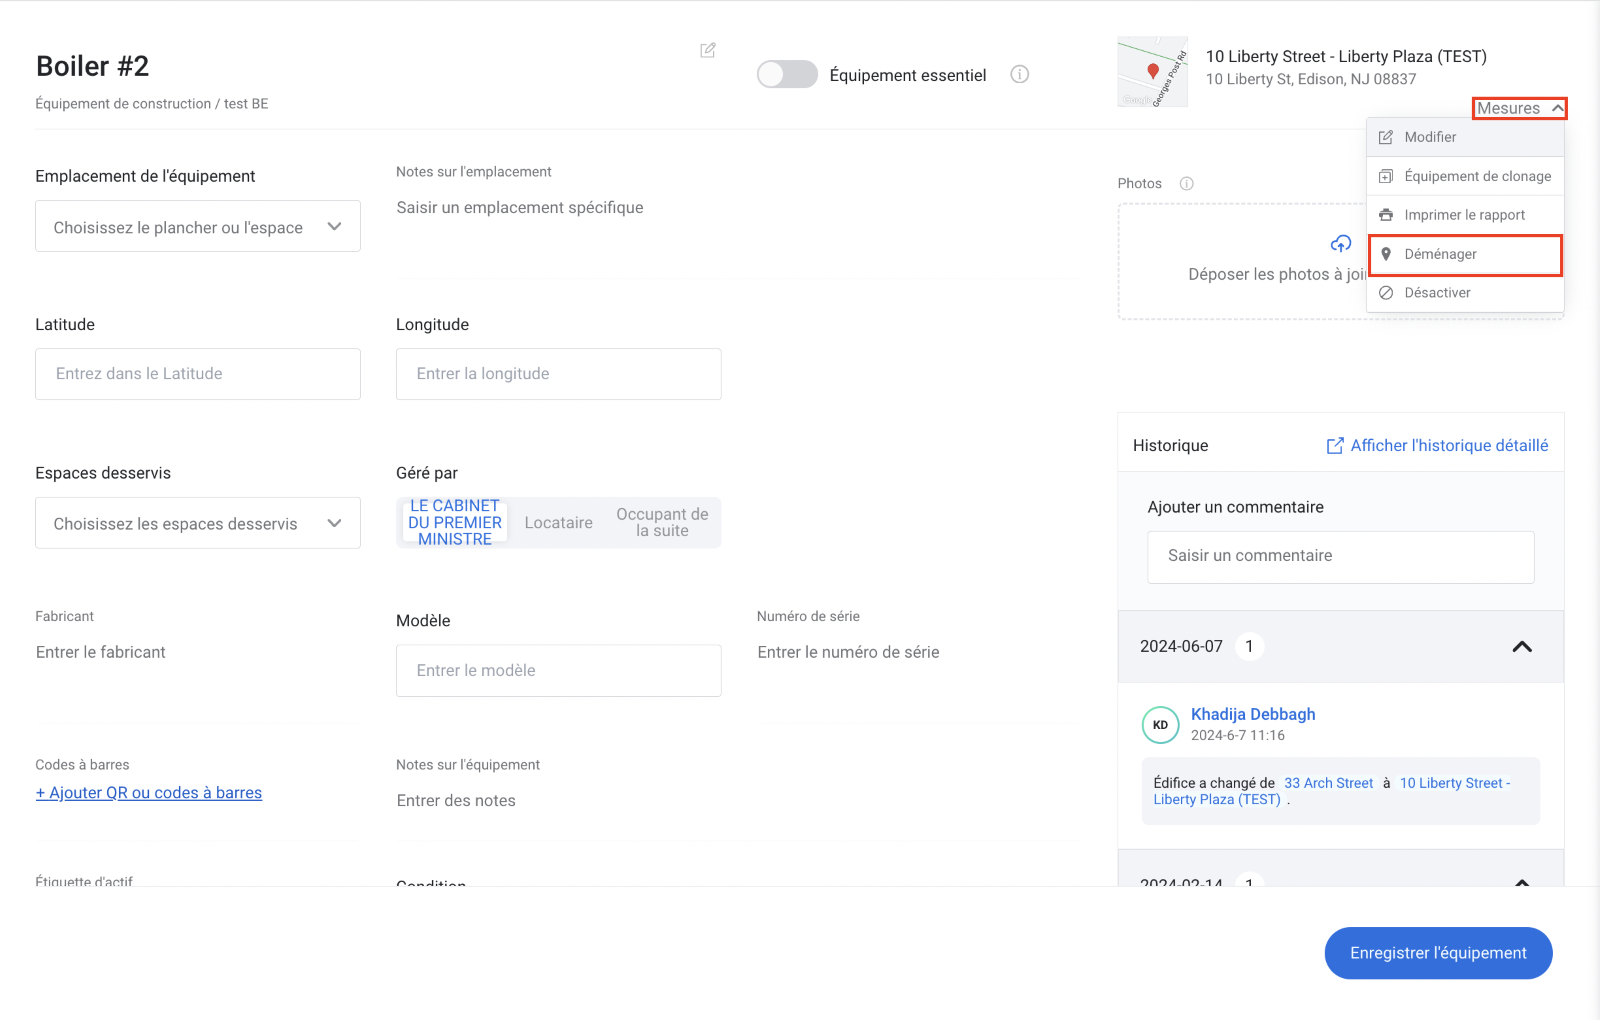Image resolution: width=1600 pixels, height=1020 pixels.
Task: Open the Choisissez le plancher ou l'espace dropdown
Action: click(x=198, y=227)
